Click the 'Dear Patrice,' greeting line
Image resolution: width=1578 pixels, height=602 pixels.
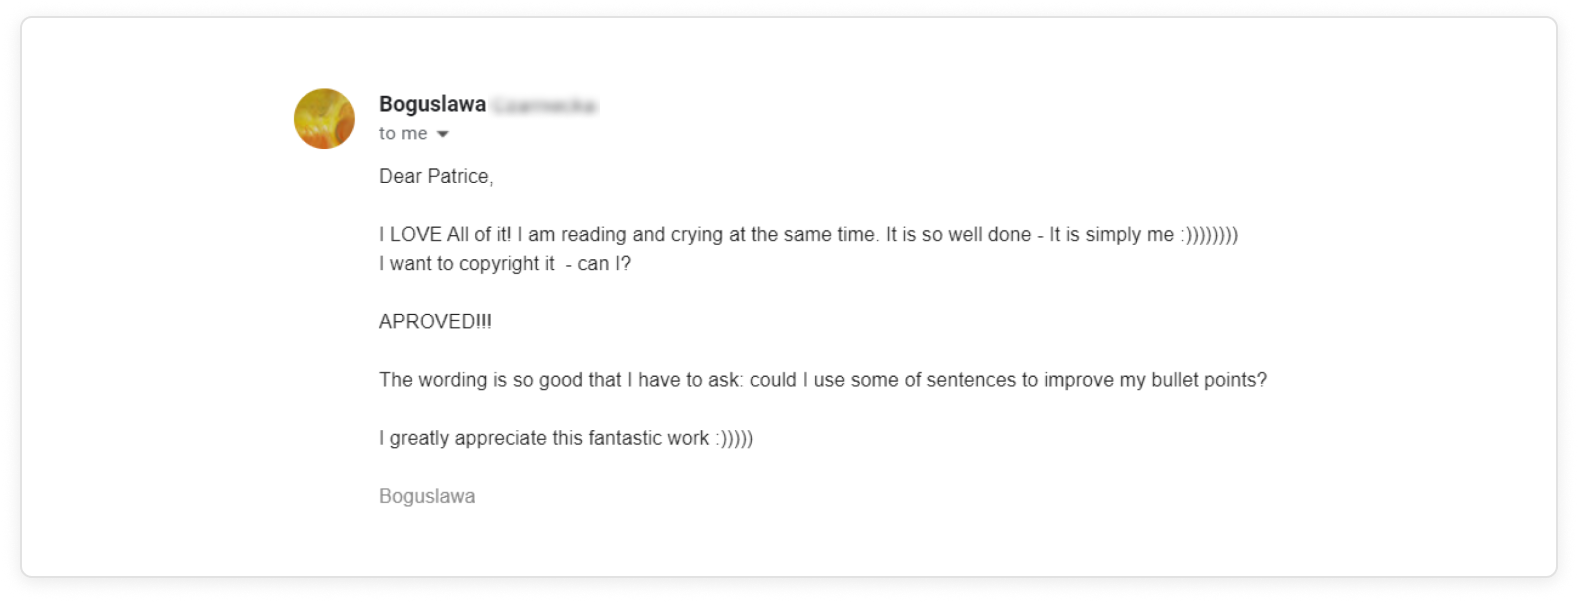[x=436, y=176]
